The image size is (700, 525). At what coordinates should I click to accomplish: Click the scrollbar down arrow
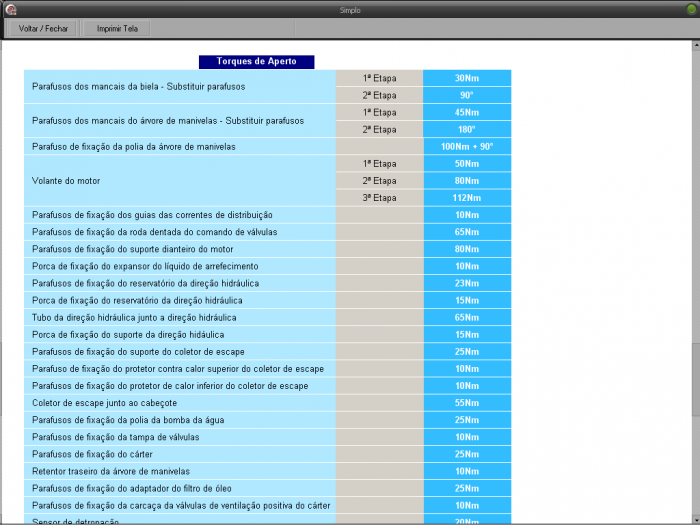[x=694, y=518]
